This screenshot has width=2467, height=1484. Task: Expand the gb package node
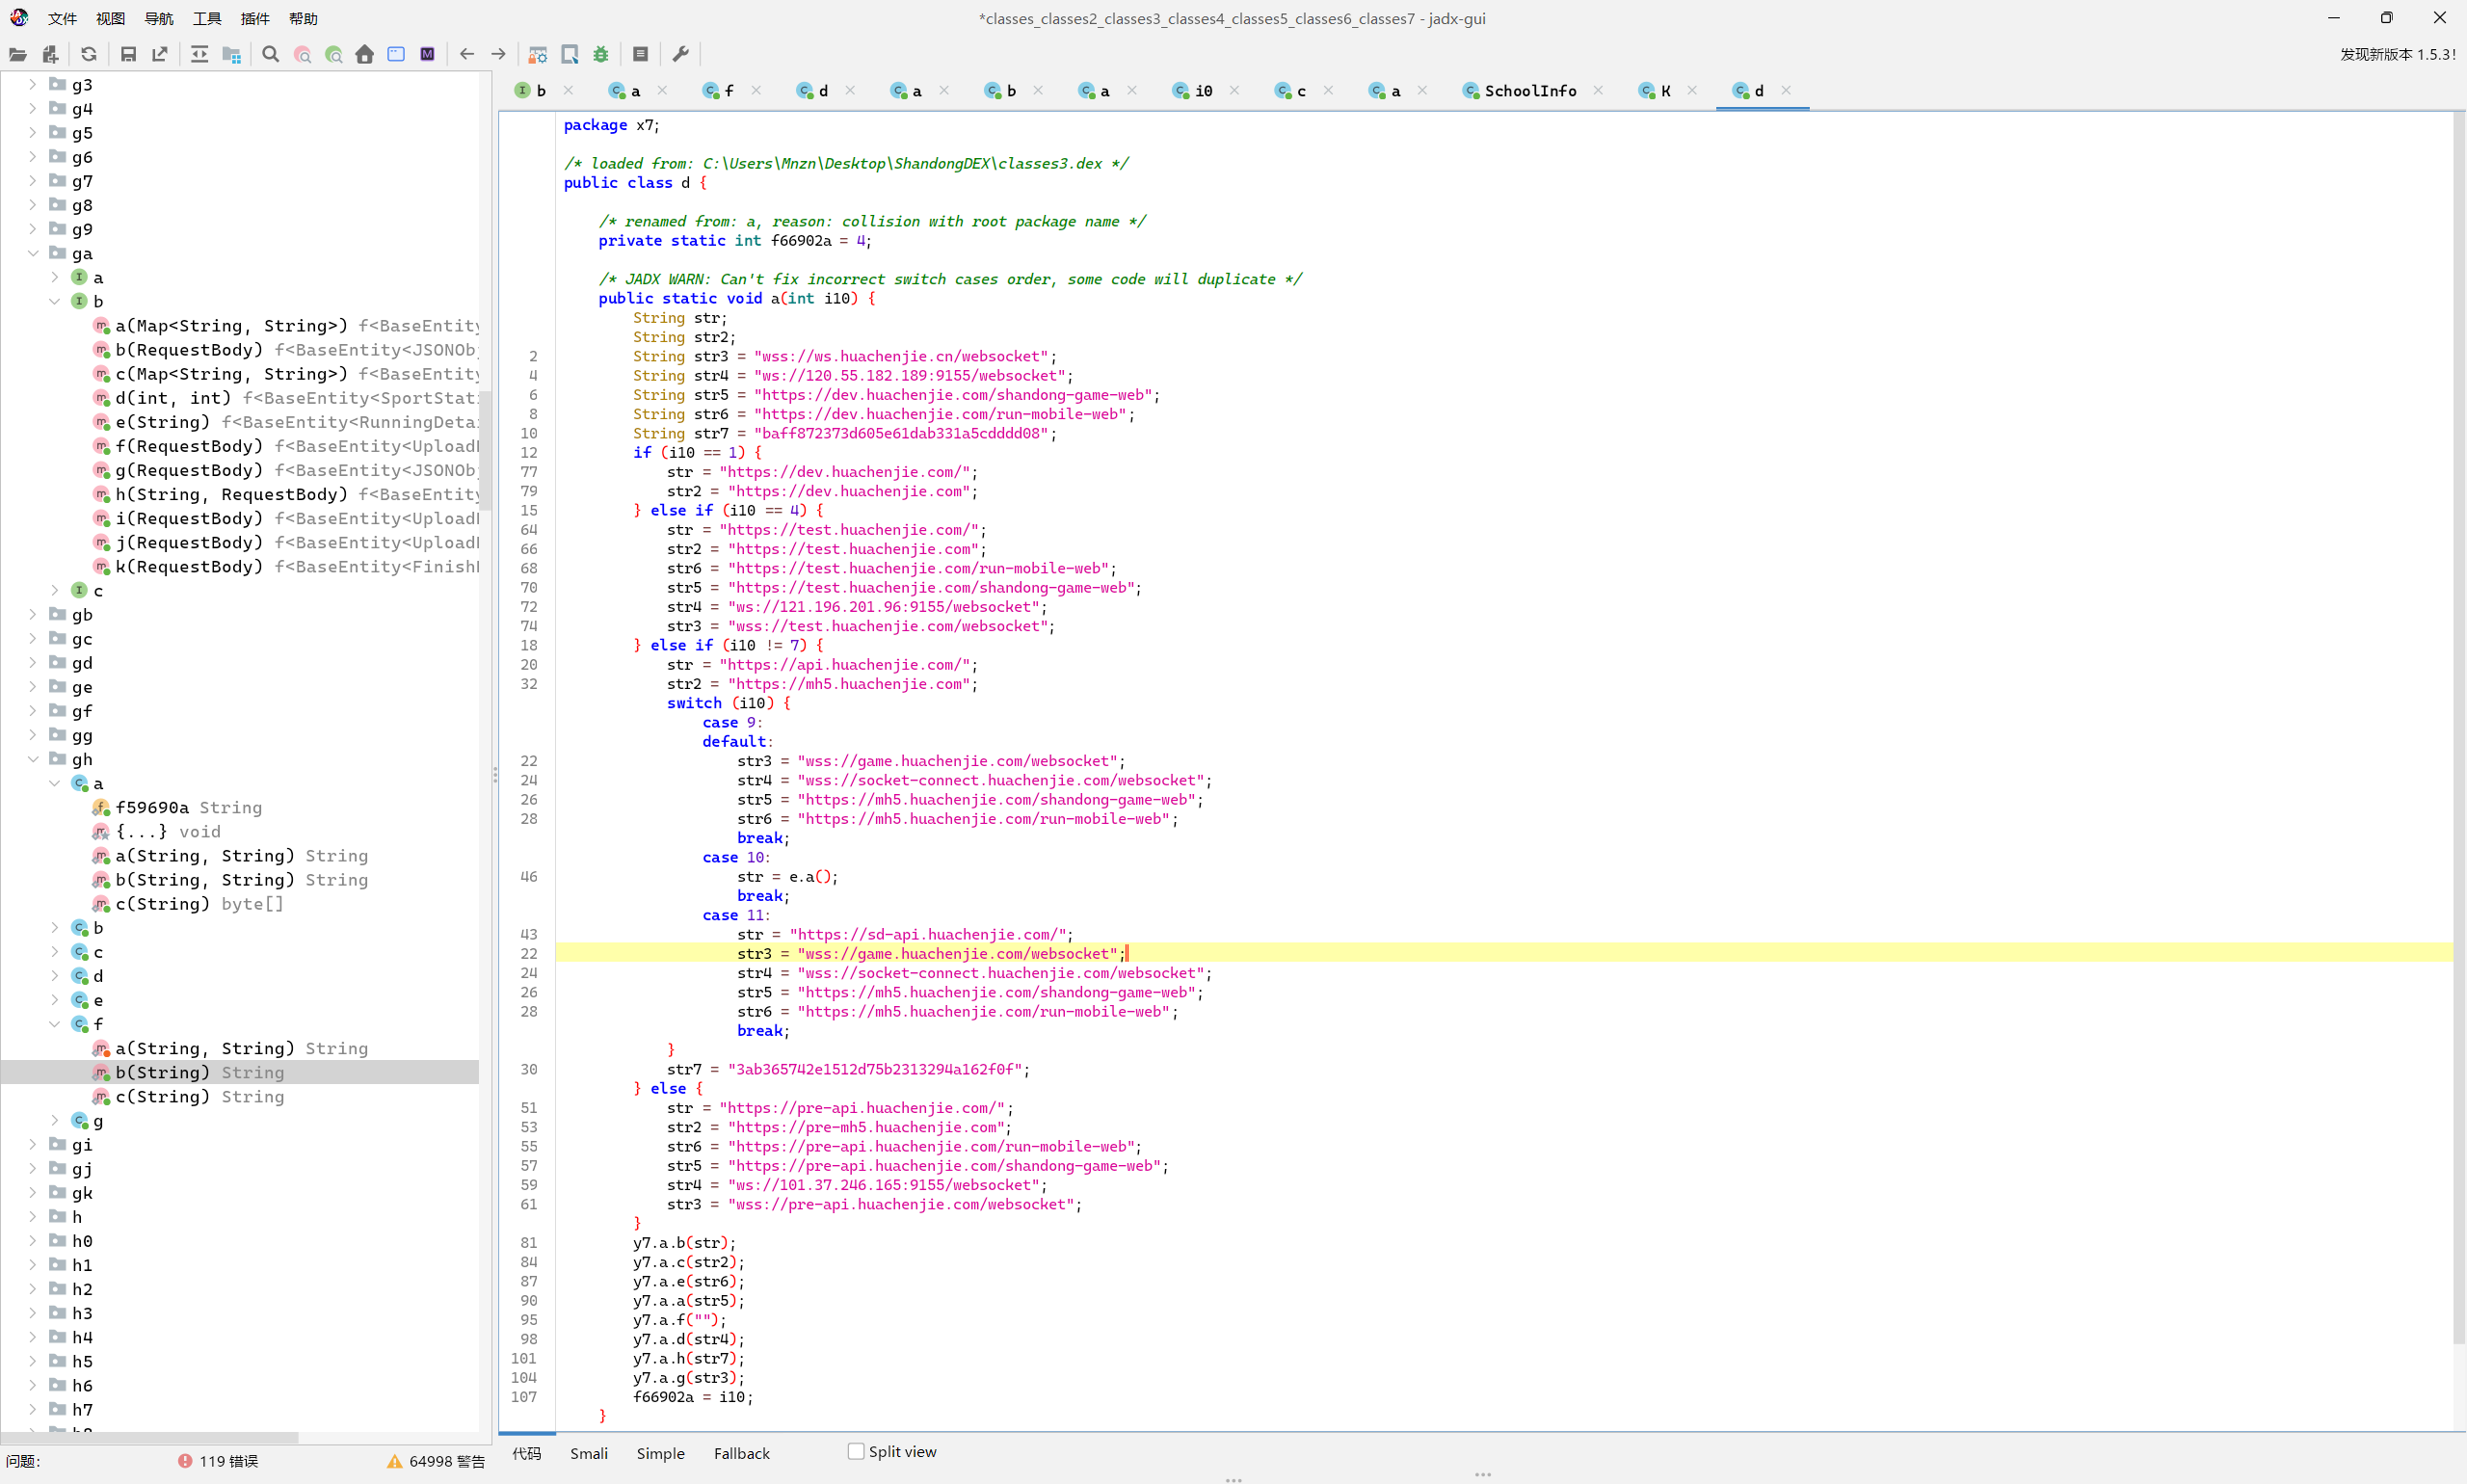pos(31,615)
